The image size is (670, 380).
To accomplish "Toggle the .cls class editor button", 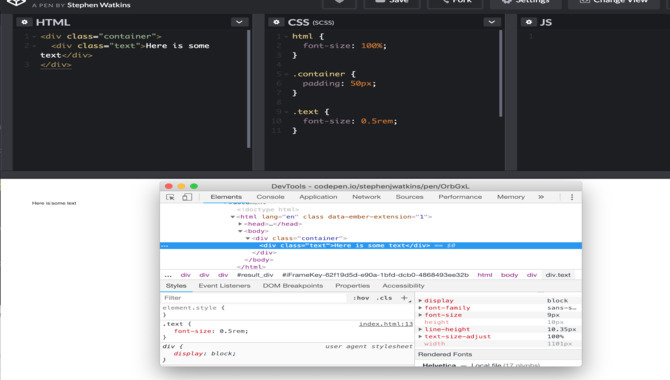I will pos(384,298).
